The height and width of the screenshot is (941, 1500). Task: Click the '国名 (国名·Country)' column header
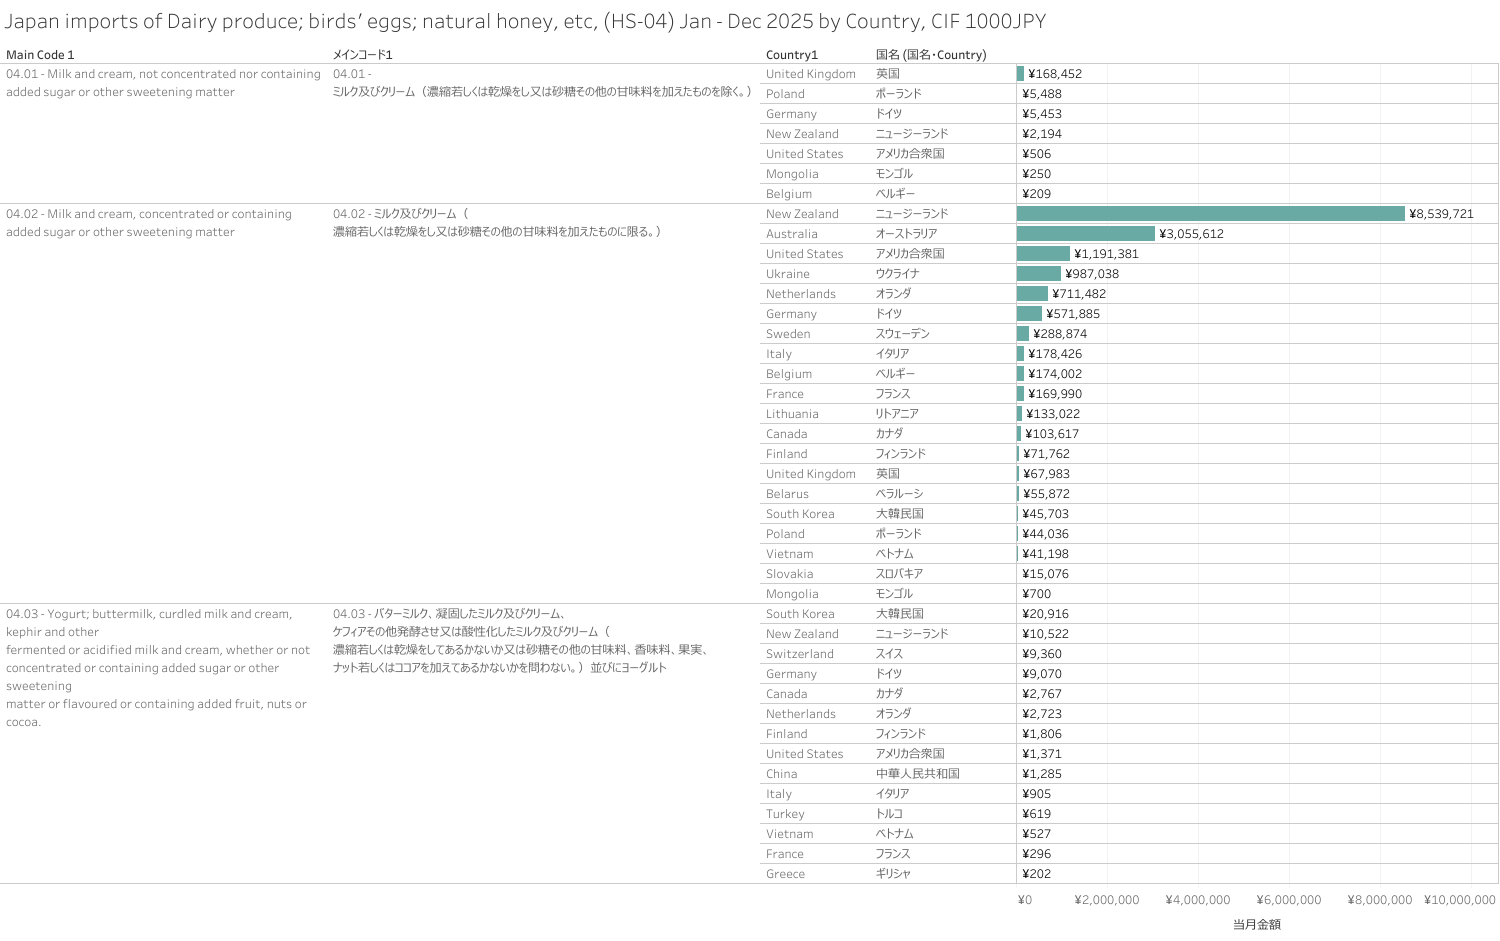click(x=930, y=55)
